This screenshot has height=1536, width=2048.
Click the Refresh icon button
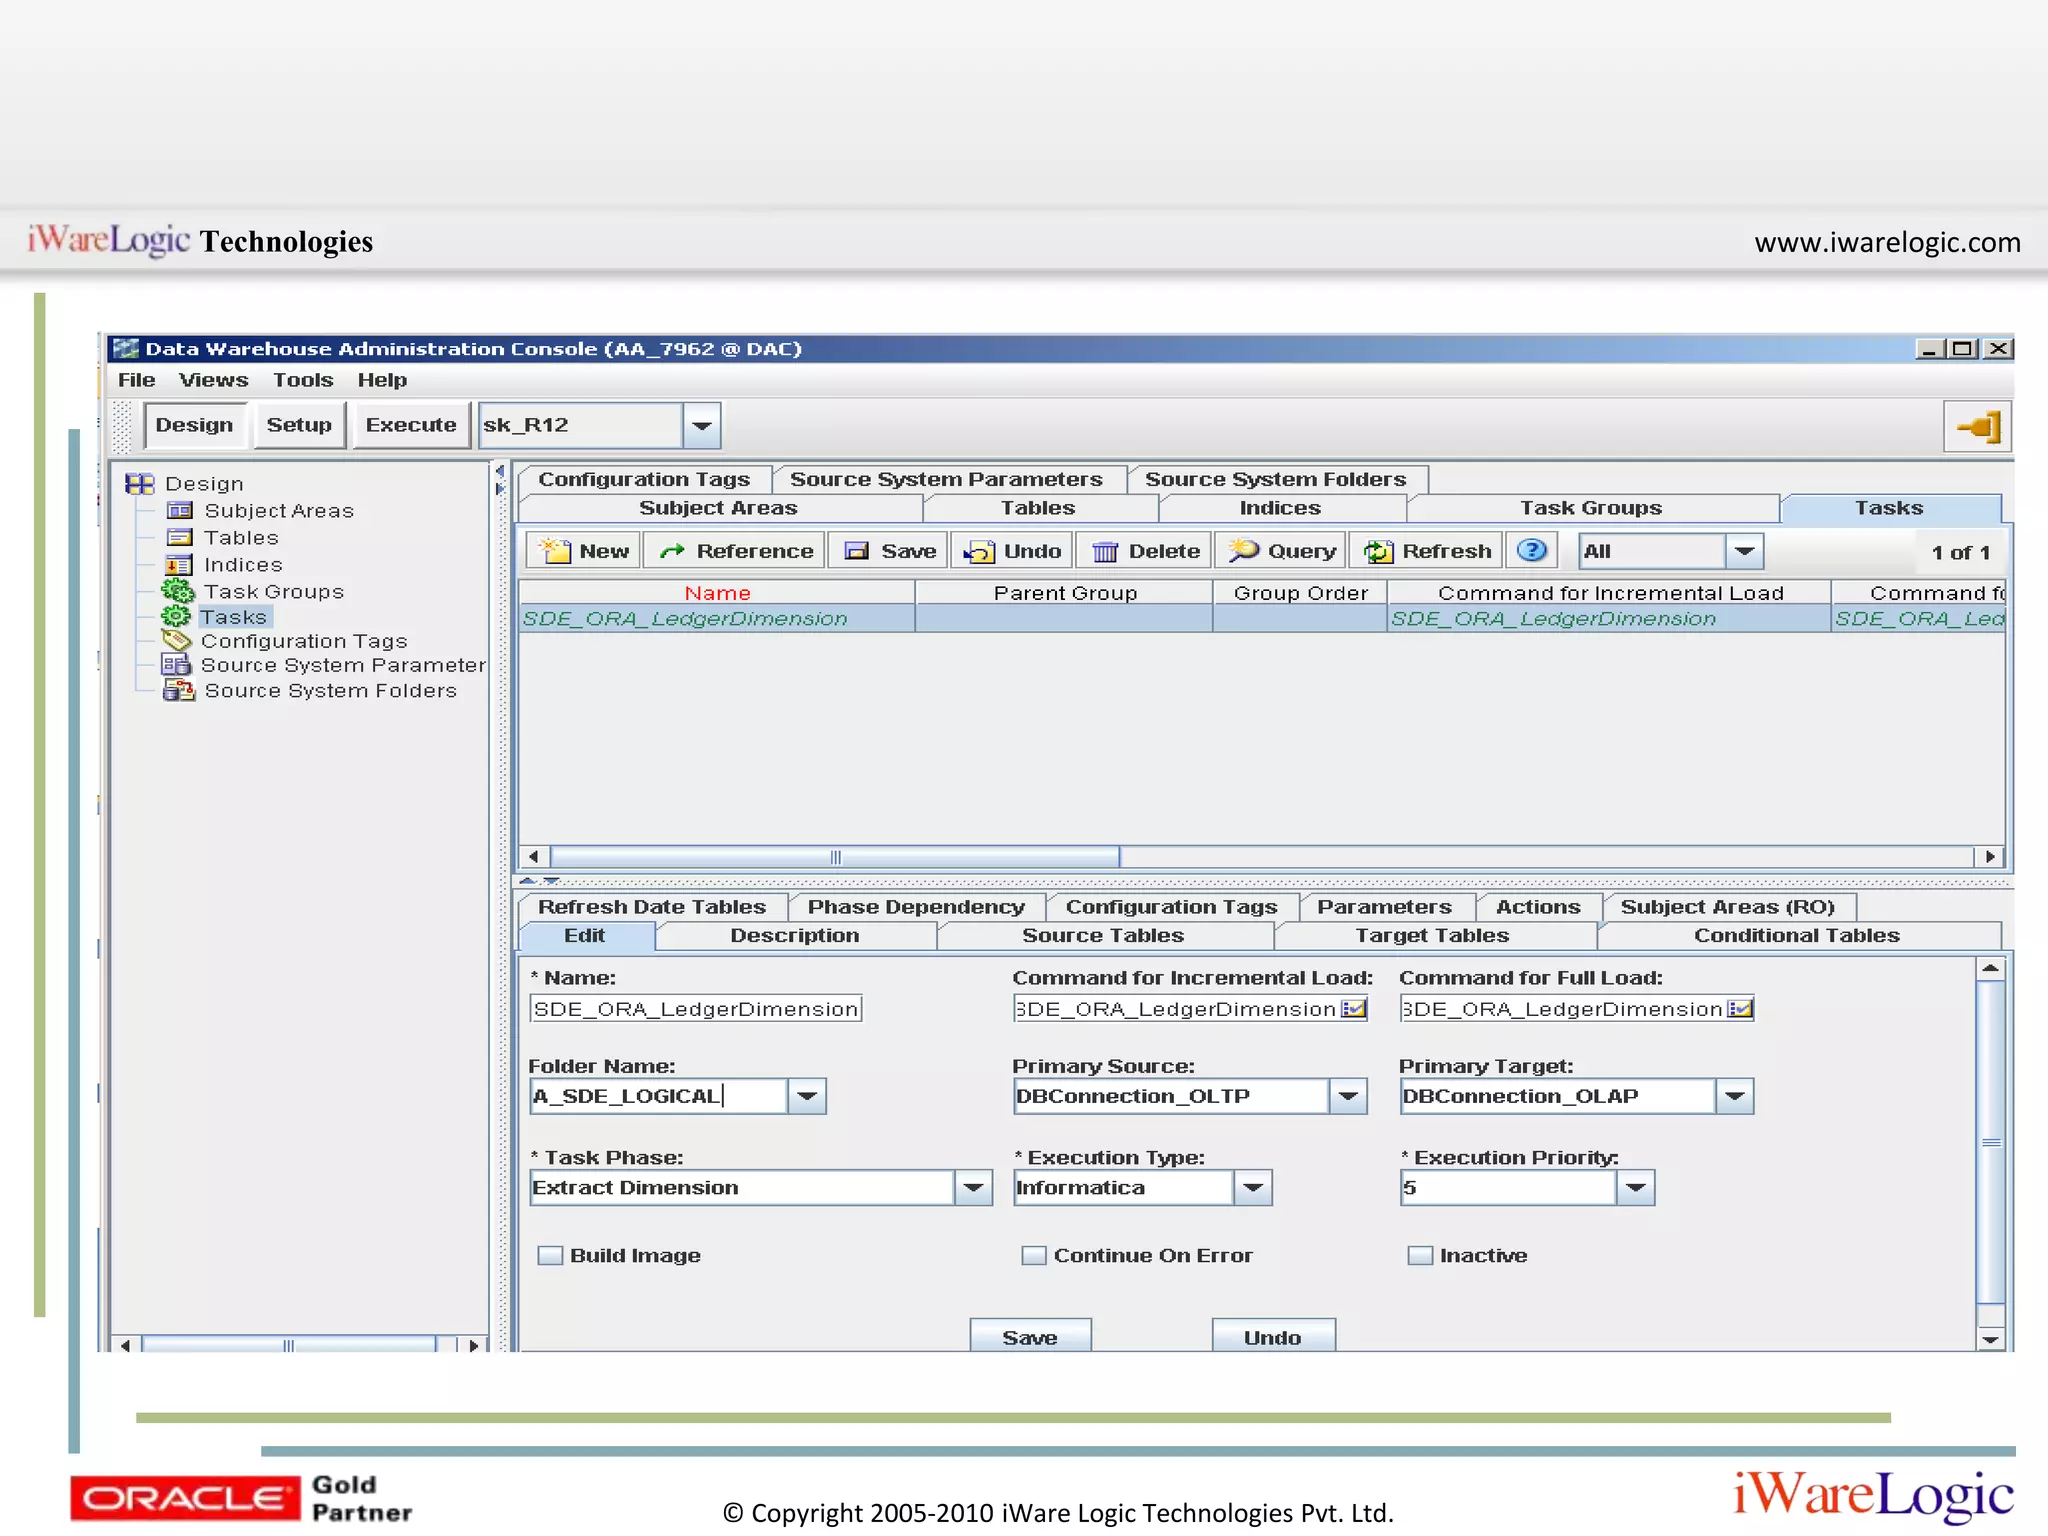pos(1379,551)
